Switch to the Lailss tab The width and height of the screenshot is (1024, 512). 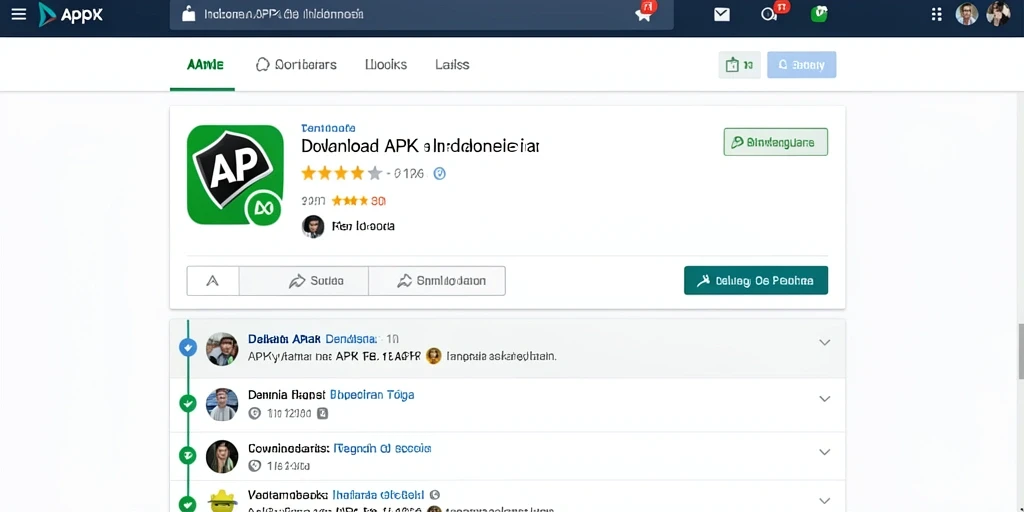(x=452, y=65)
